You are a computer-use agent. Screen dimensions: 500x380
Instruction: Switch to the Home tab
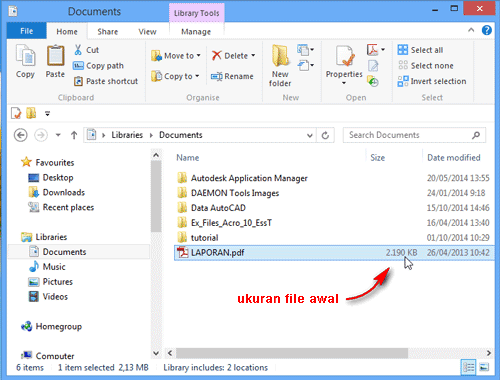[x=67, y=32]
